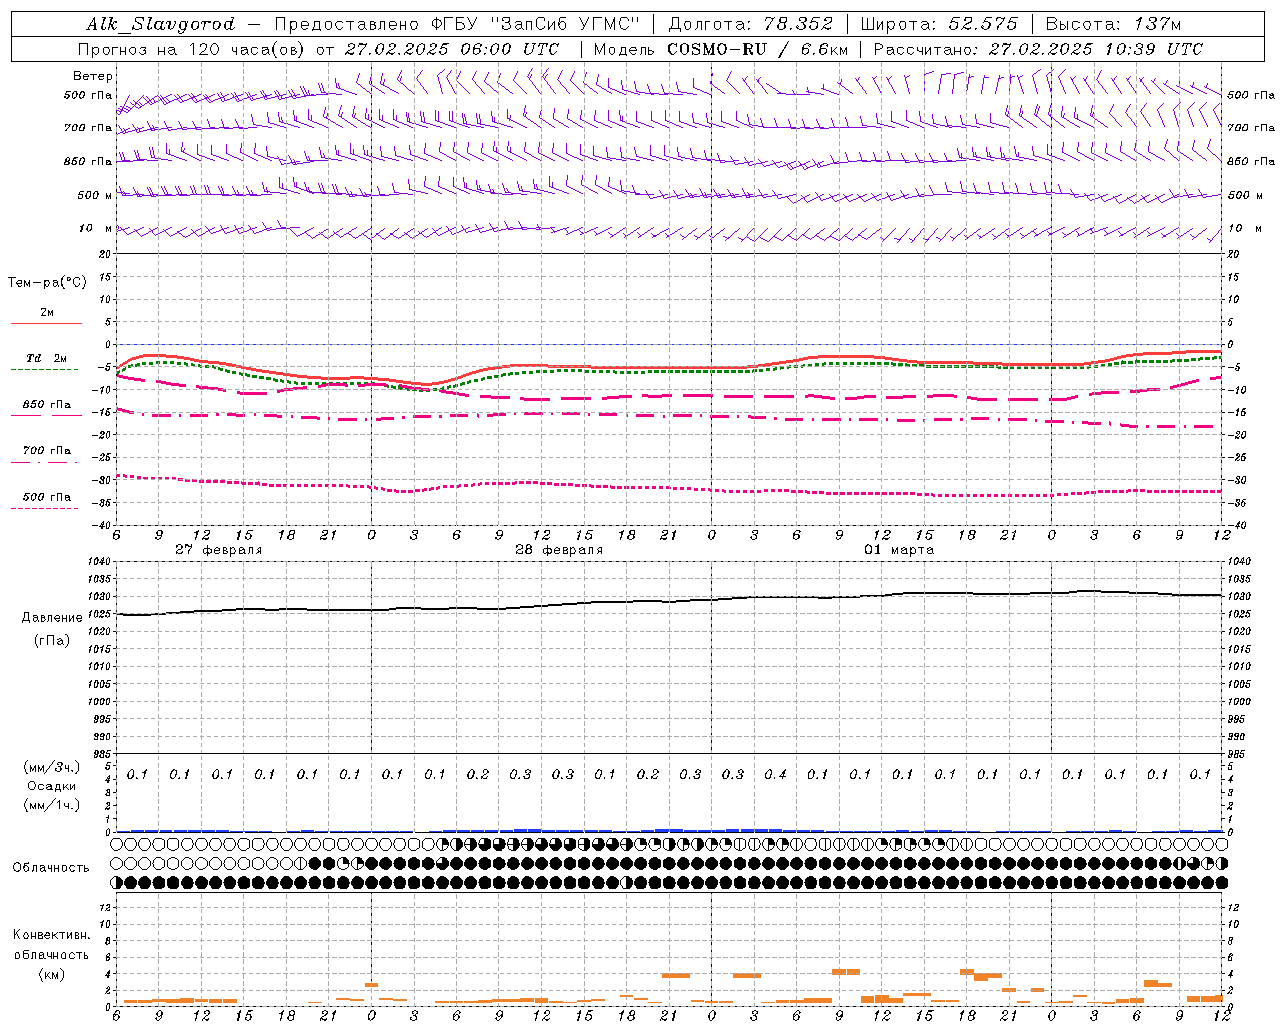Click the 'Td 2м' dew point legend entry
The image size is (1280, 1024).
[47, 358]
